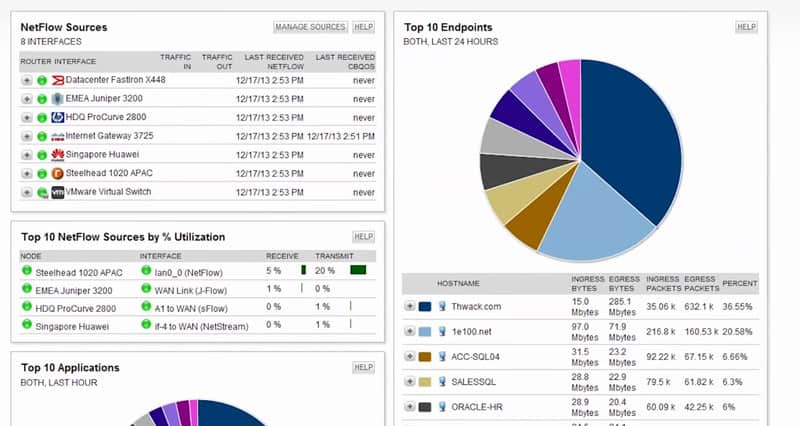Open the Thwack.com hostname link
The image size is (800, 426).
476,306
